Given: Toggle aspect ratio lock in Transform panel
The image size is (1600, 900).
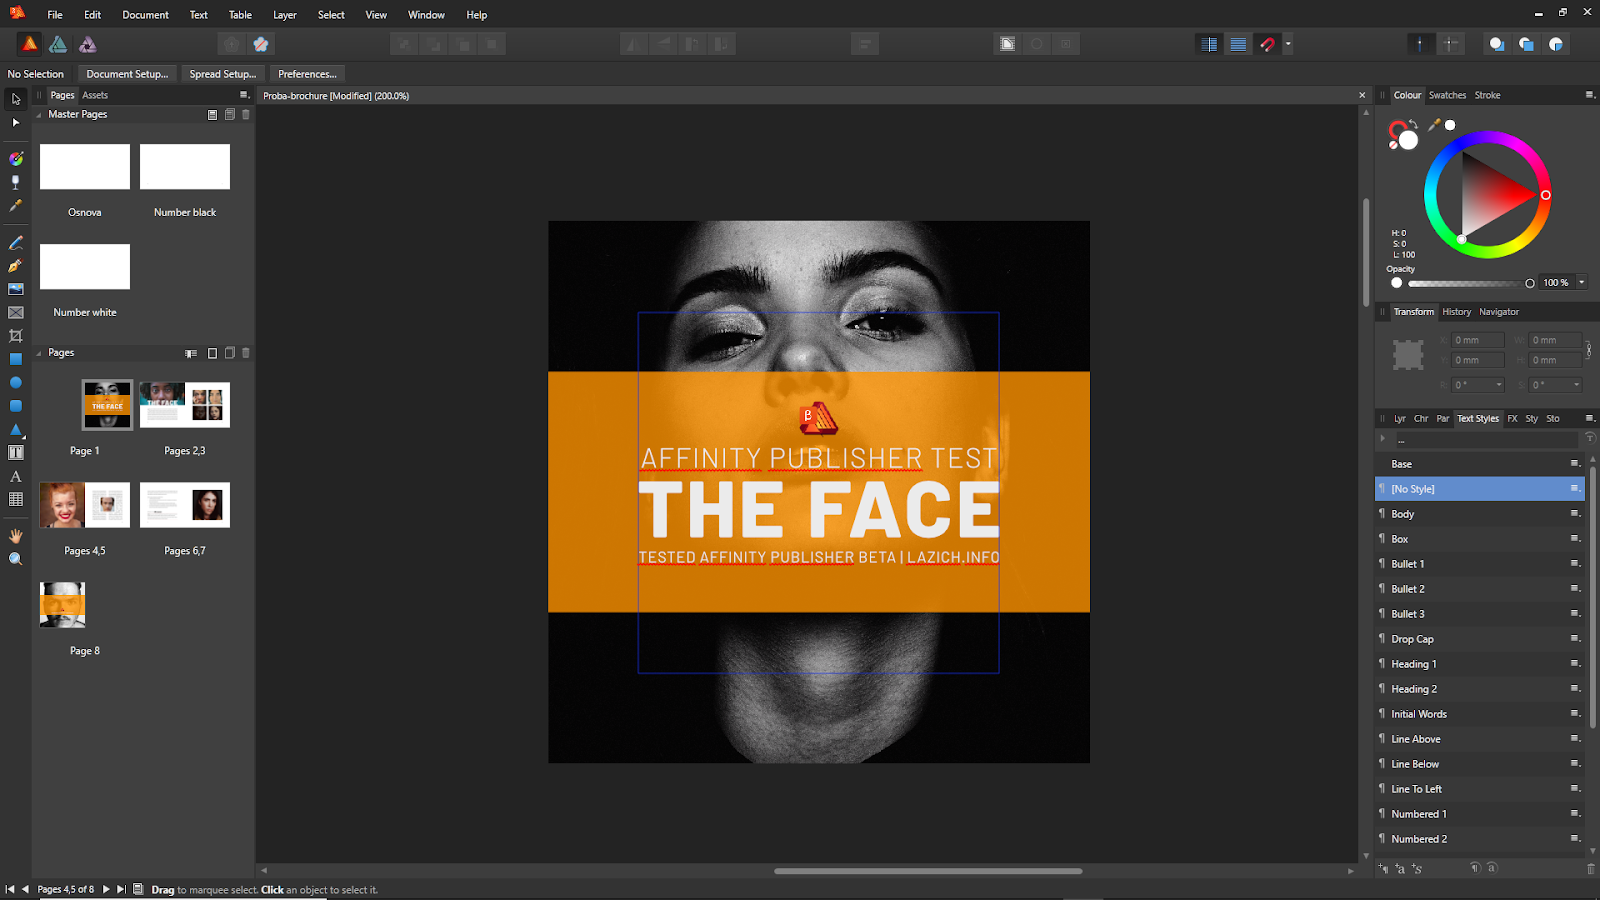Looking at the screenshot, I should (x=1588, y=350).
